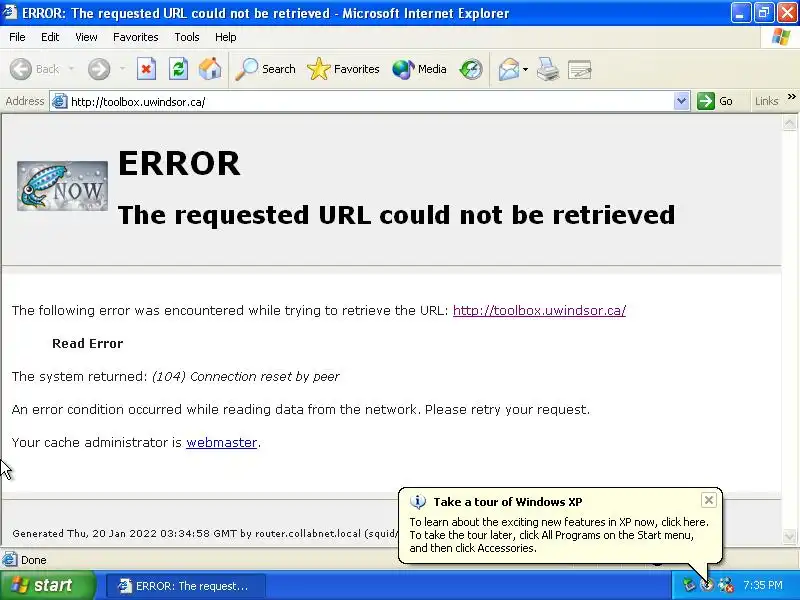Open the Search pane
Screen dimensions: 800x600
(265, 69)
